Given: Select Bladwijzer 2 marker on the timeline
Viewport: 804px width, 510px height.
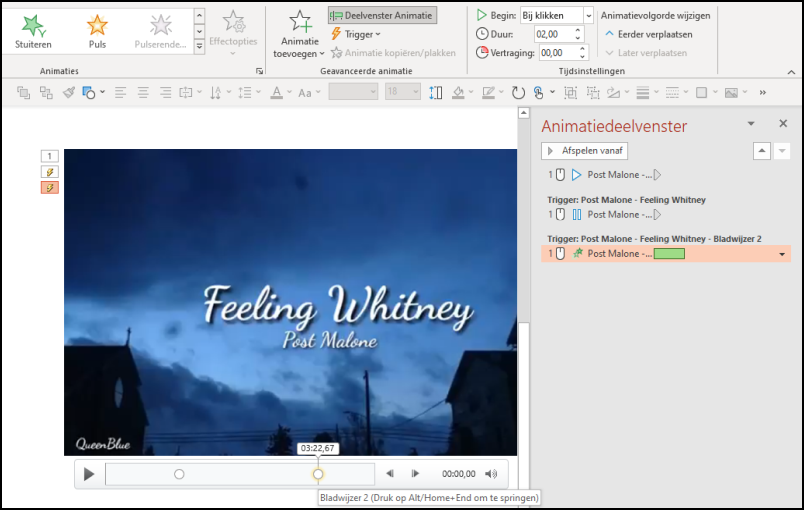Looking at the screenshot, I should click(318, 474).
